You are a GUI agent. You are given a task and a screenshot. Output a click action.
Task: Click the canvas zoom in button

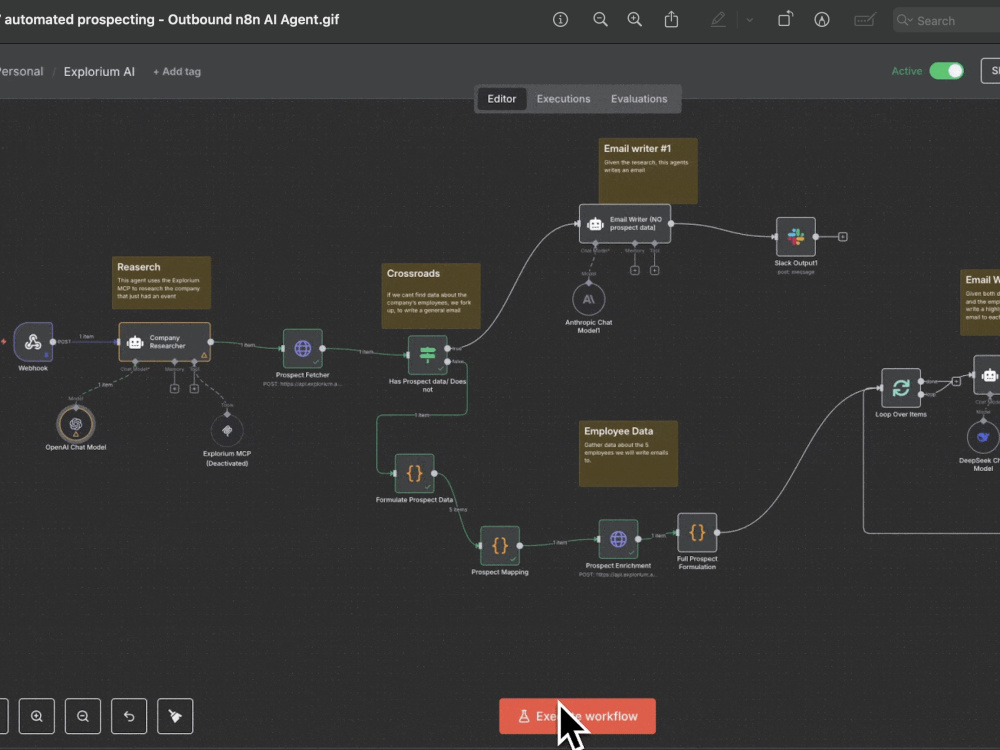click(37, 716)
